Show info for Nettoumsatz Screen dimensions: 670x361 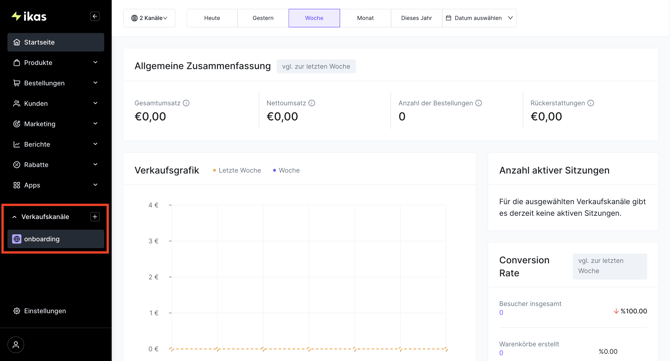point(312,103)
